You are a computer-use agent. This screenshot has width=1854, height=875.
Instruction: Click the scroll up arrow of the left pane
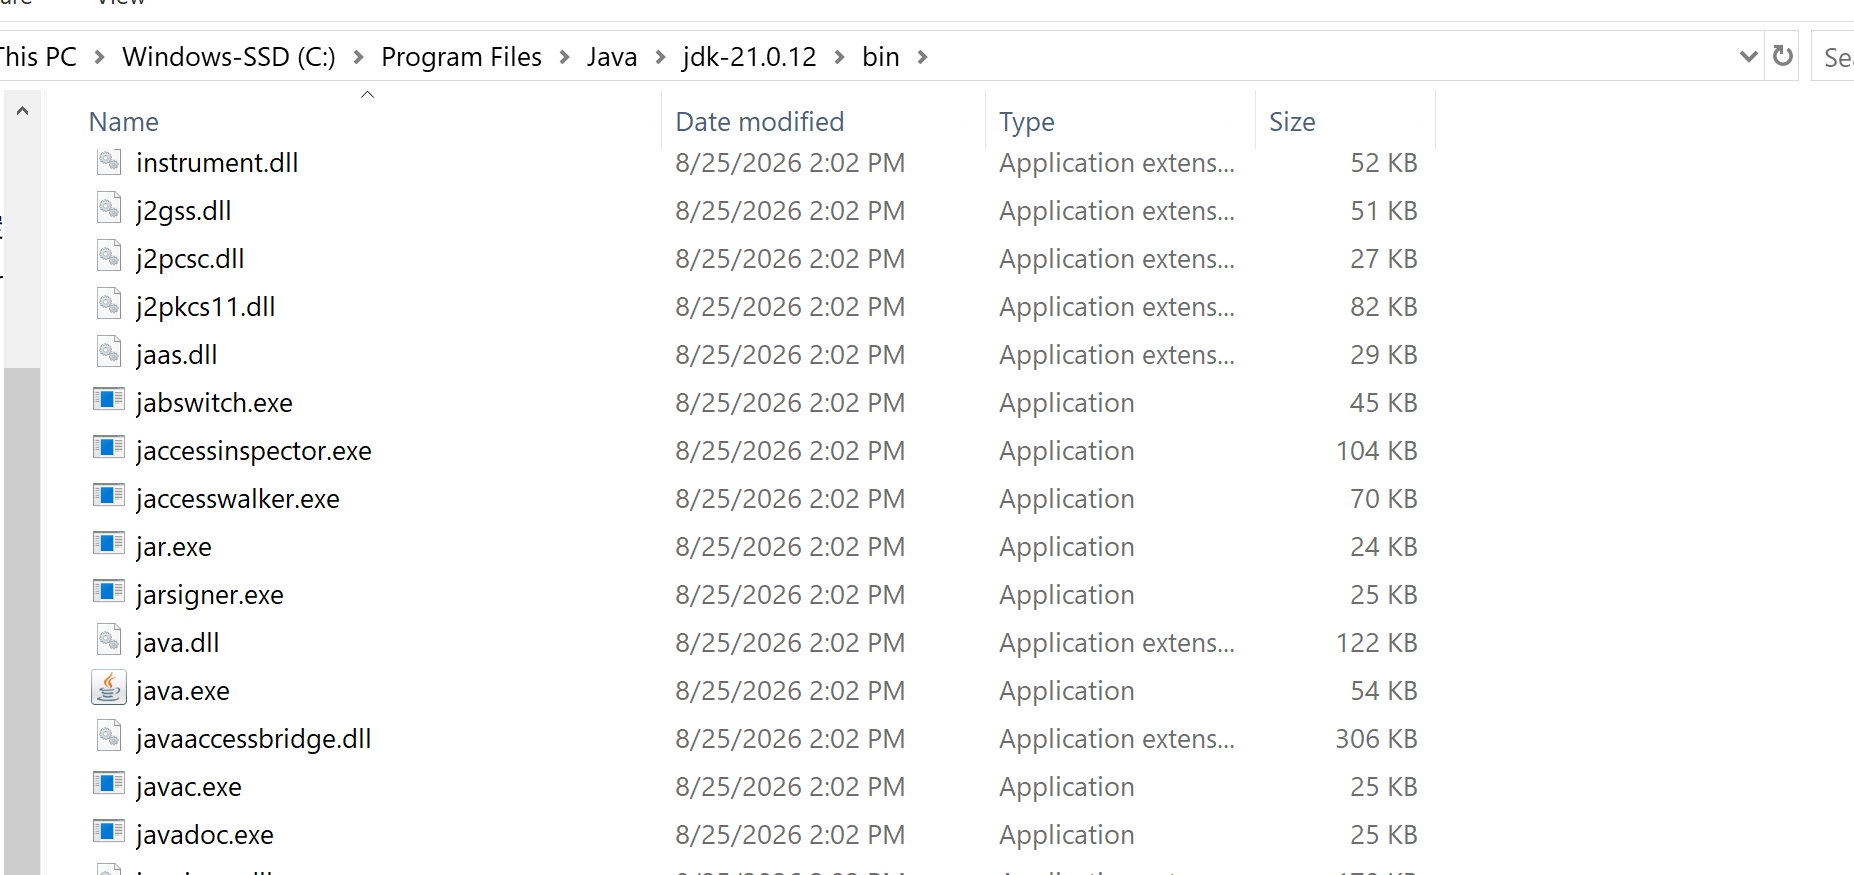[x=22, y=110]
